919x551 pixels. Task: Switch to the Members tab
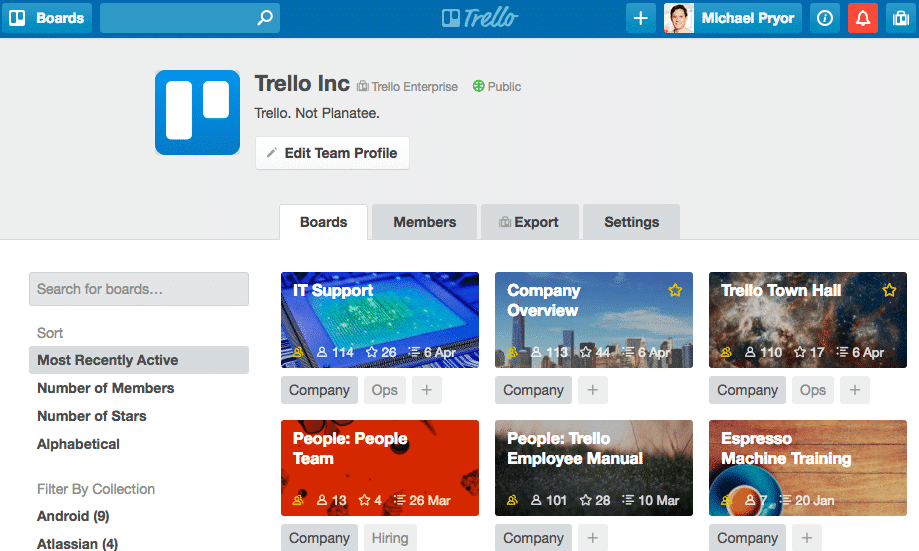click(424, 222)
